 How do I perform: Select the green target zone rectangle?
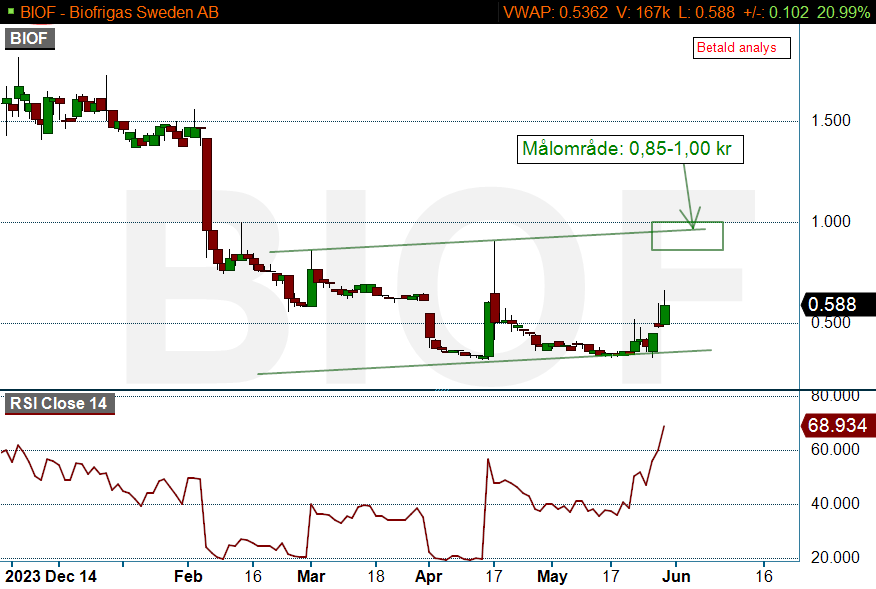[x=687, y=236]
